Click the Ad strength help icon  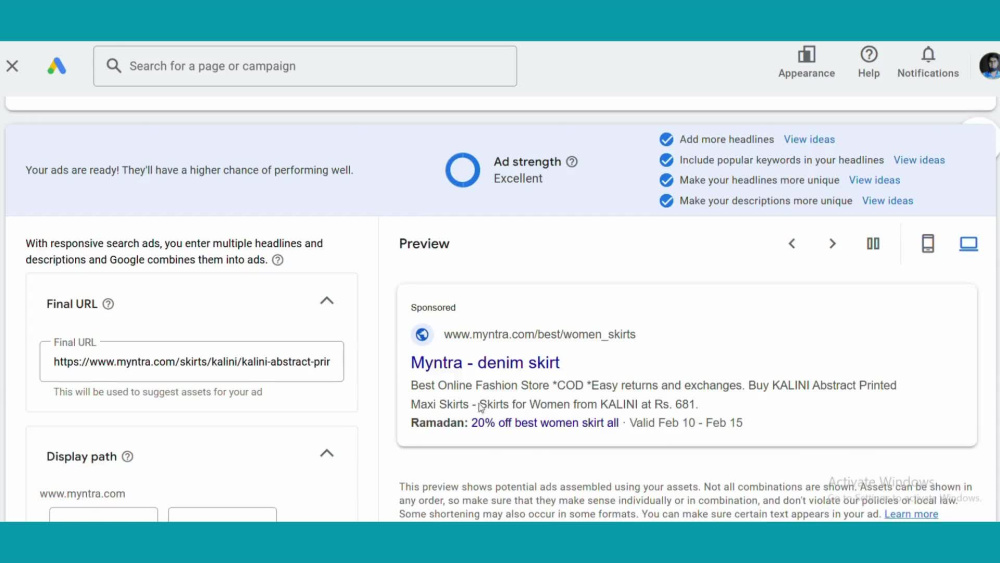click(572, 162)
